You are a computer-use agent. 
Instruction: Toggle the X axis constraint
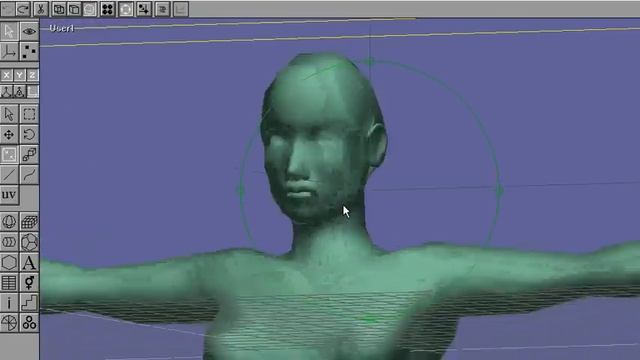[7, 75]
